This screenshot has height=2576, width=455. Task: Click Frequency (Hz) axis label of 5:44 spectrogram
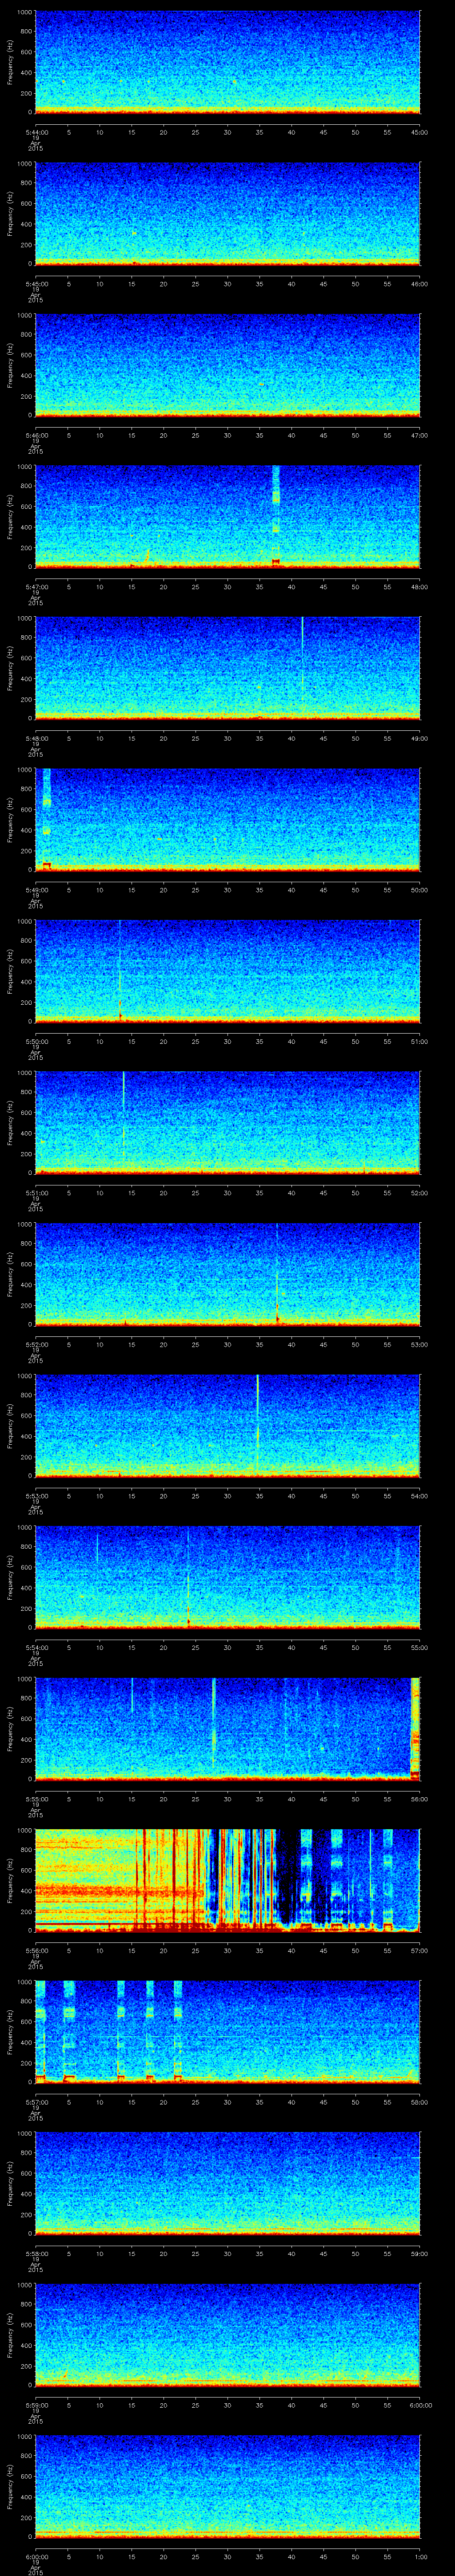point(10,62)
